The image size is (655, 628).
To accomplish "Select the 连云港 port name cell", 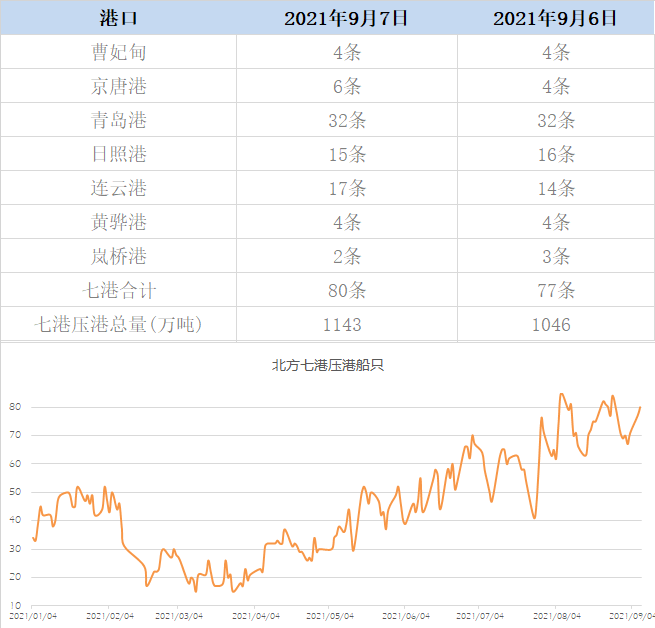I will [119, 188].
